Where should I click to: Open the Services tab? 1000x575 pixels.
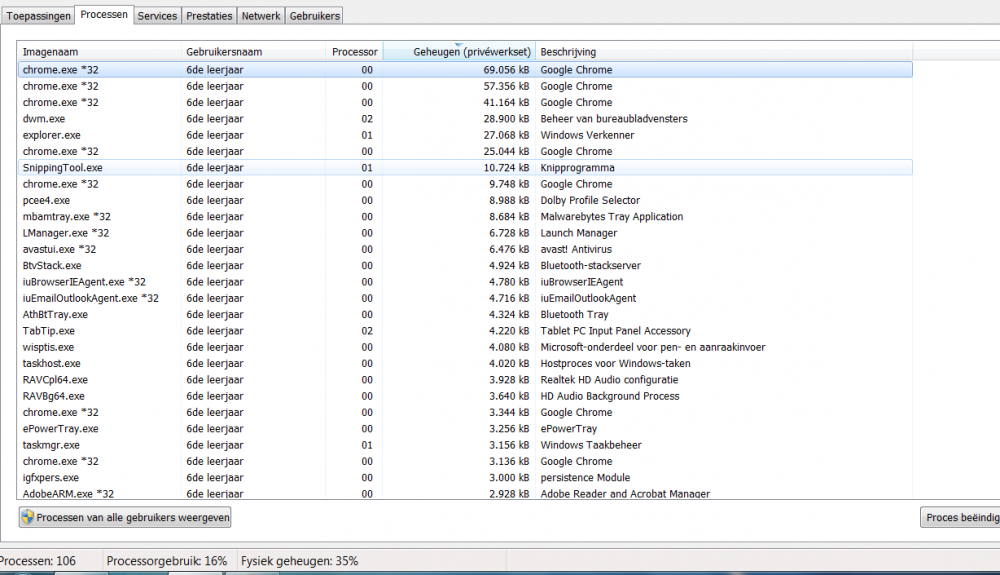point(157,16)
